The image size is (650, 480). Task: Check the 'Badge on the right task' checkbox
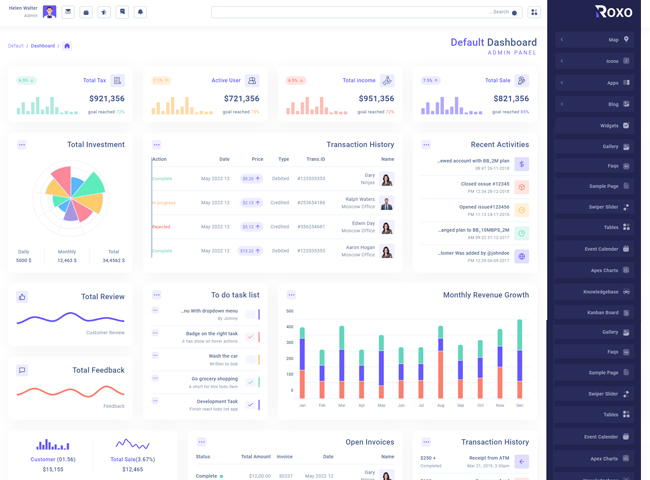[250, 337]
